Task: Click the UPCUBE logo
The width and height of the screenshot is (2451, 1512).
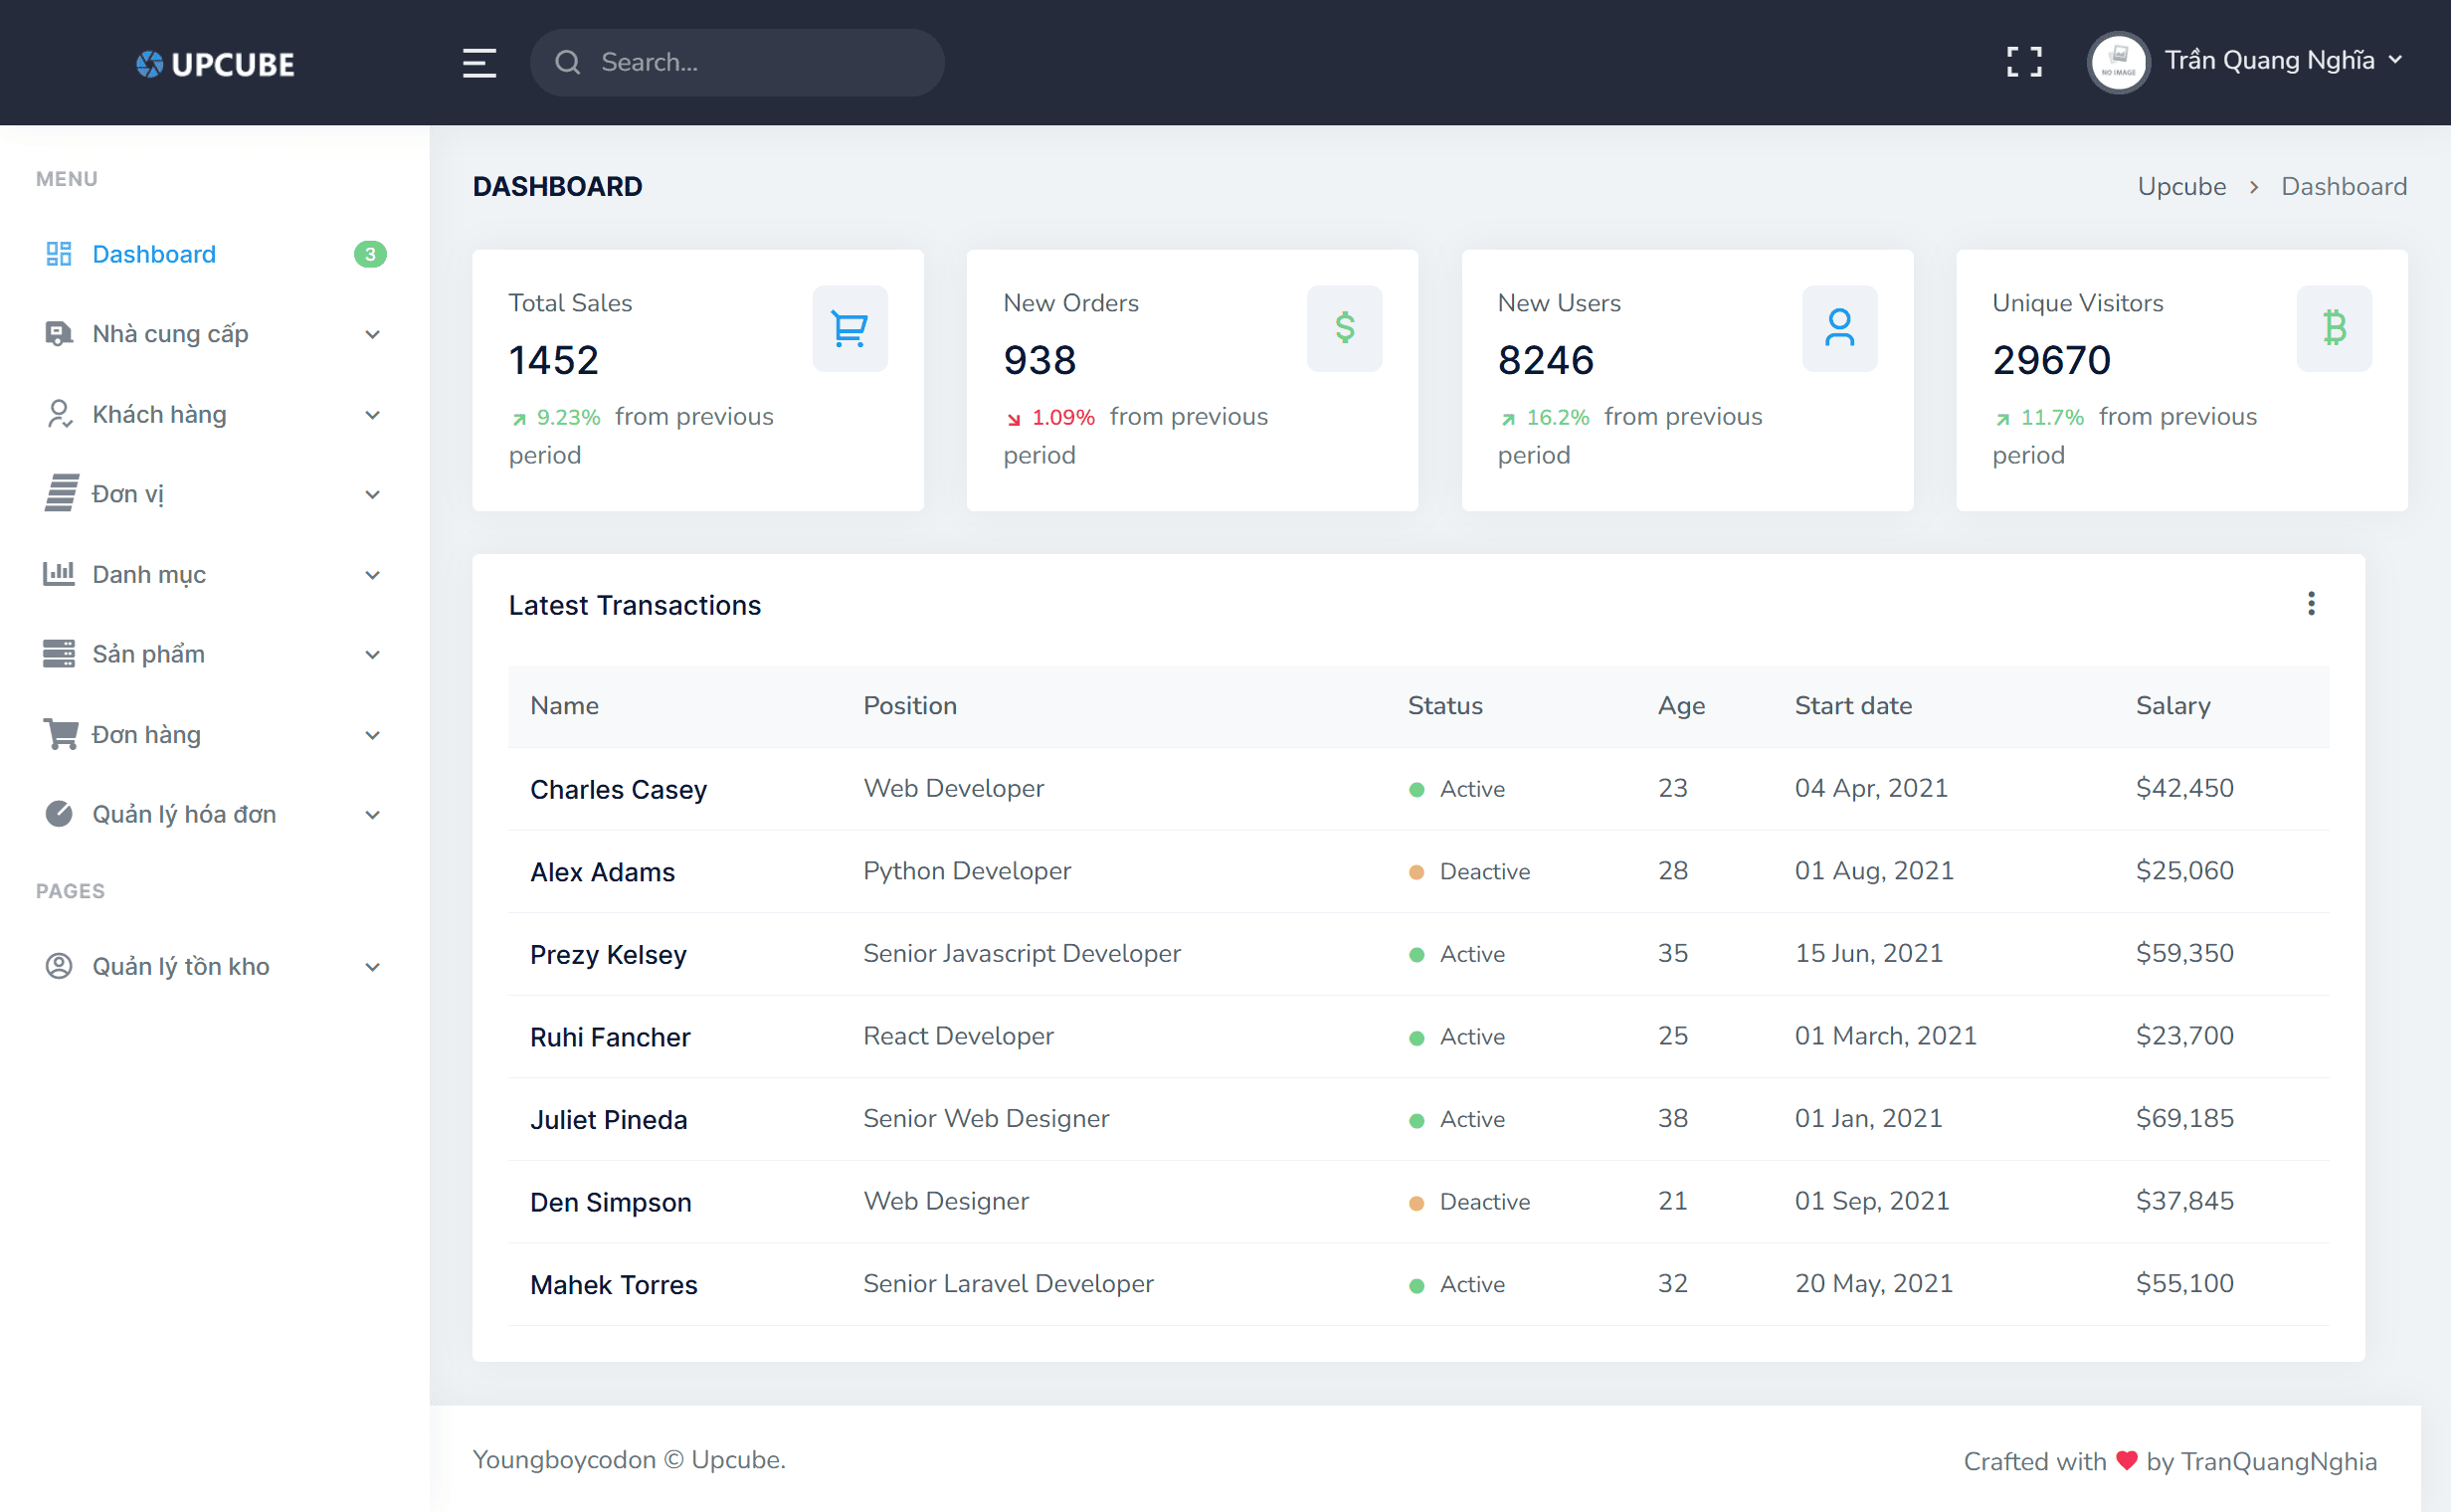Action: pyautogui.click(x=215, y=64)
